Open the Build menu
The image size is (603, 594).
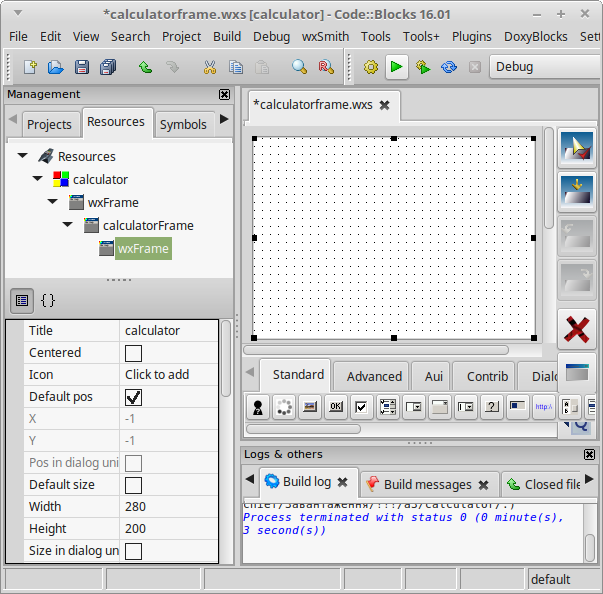[x=227, y=37]
